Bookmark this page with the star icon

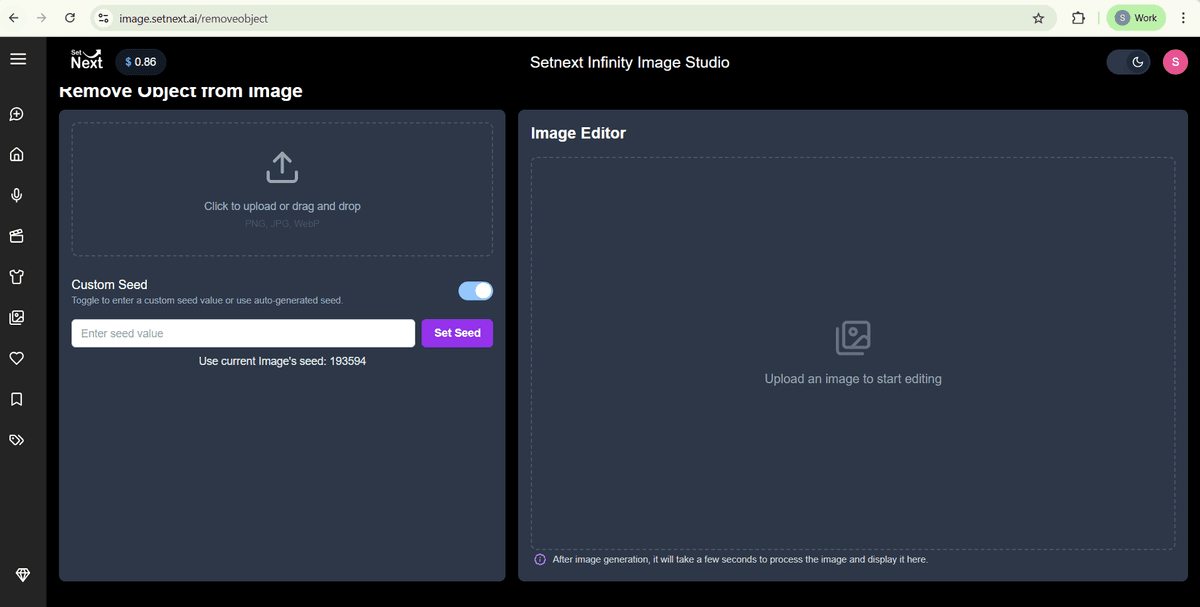click(x=1038, y=18)
